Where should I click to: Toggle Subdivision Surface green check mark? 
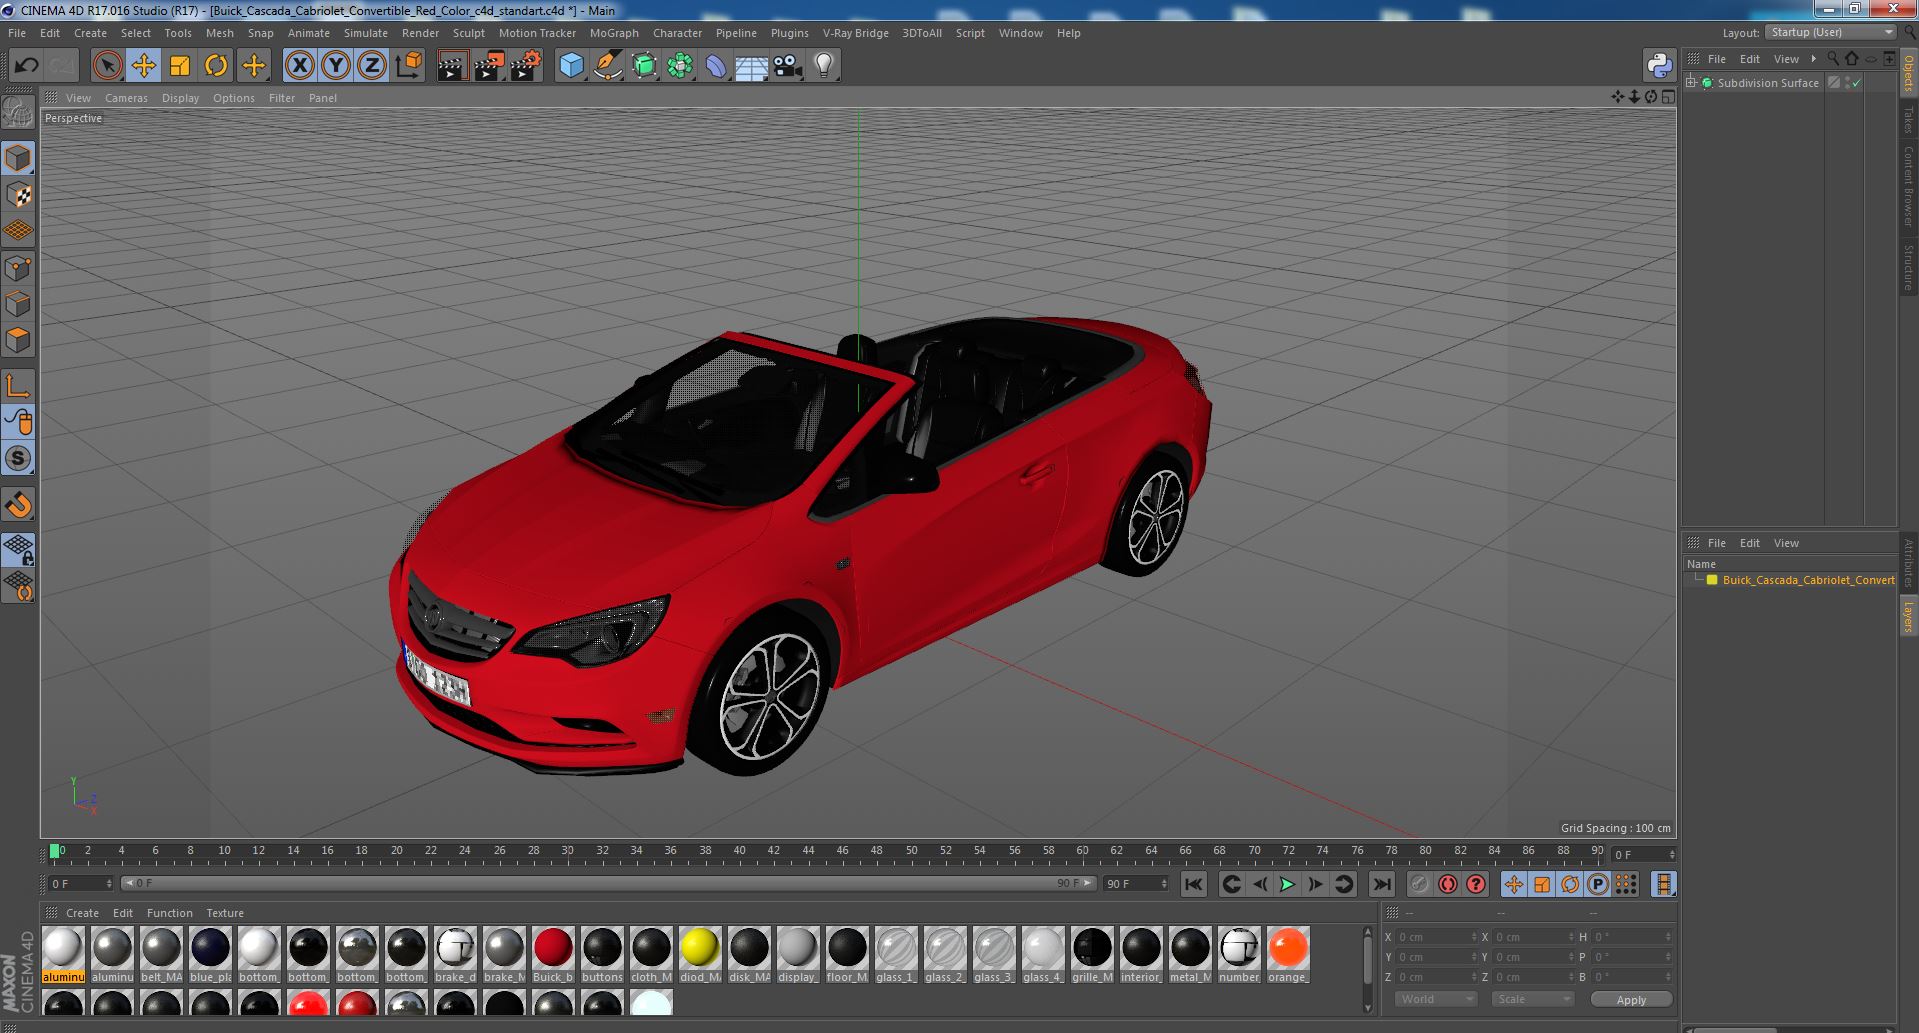pos(1857,83)
